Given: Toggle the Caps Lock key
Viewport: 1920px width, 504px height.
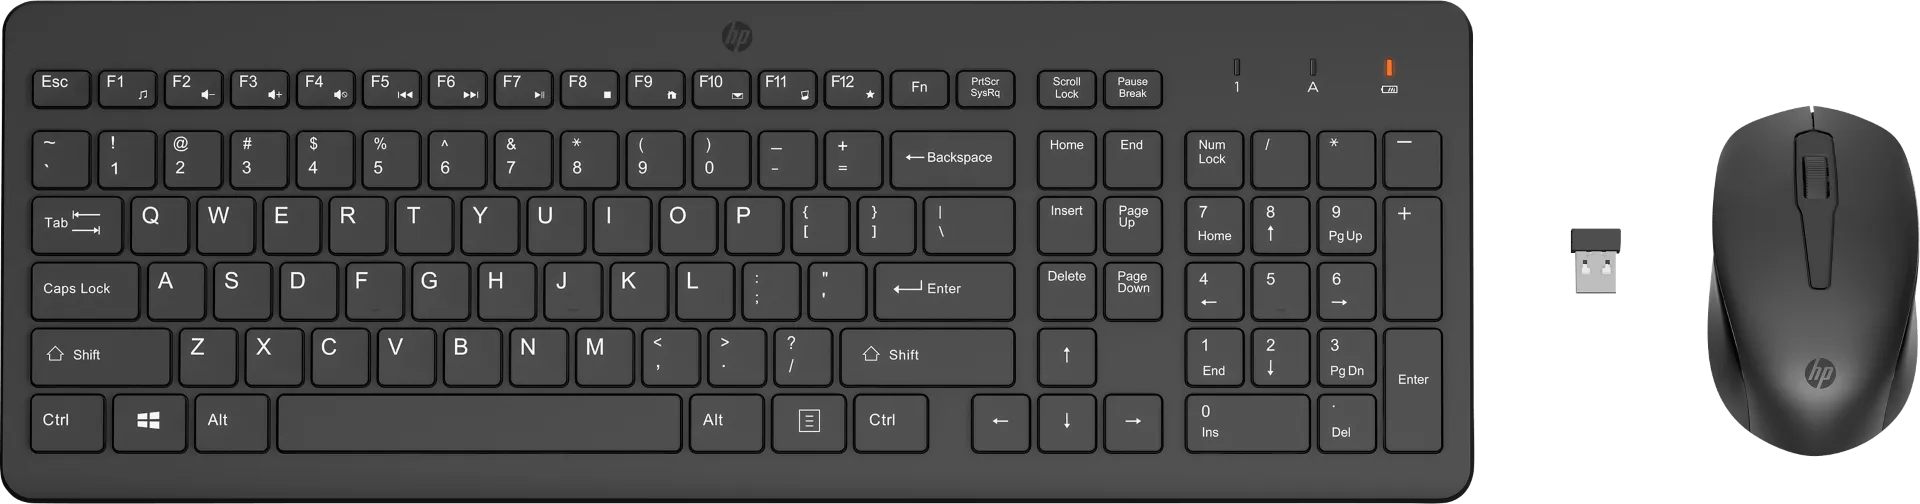Looking at the screenshot, I should pyautogui.click(x=85, y=290).
